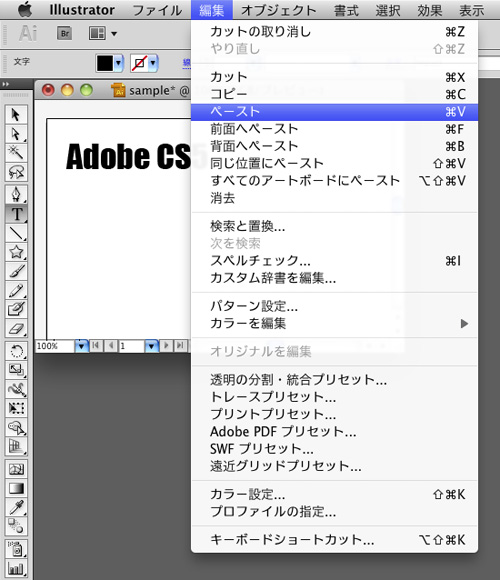This screenshot has height=580, width=500.
Task: Go to previous artboard button
Action: point(110,346)
